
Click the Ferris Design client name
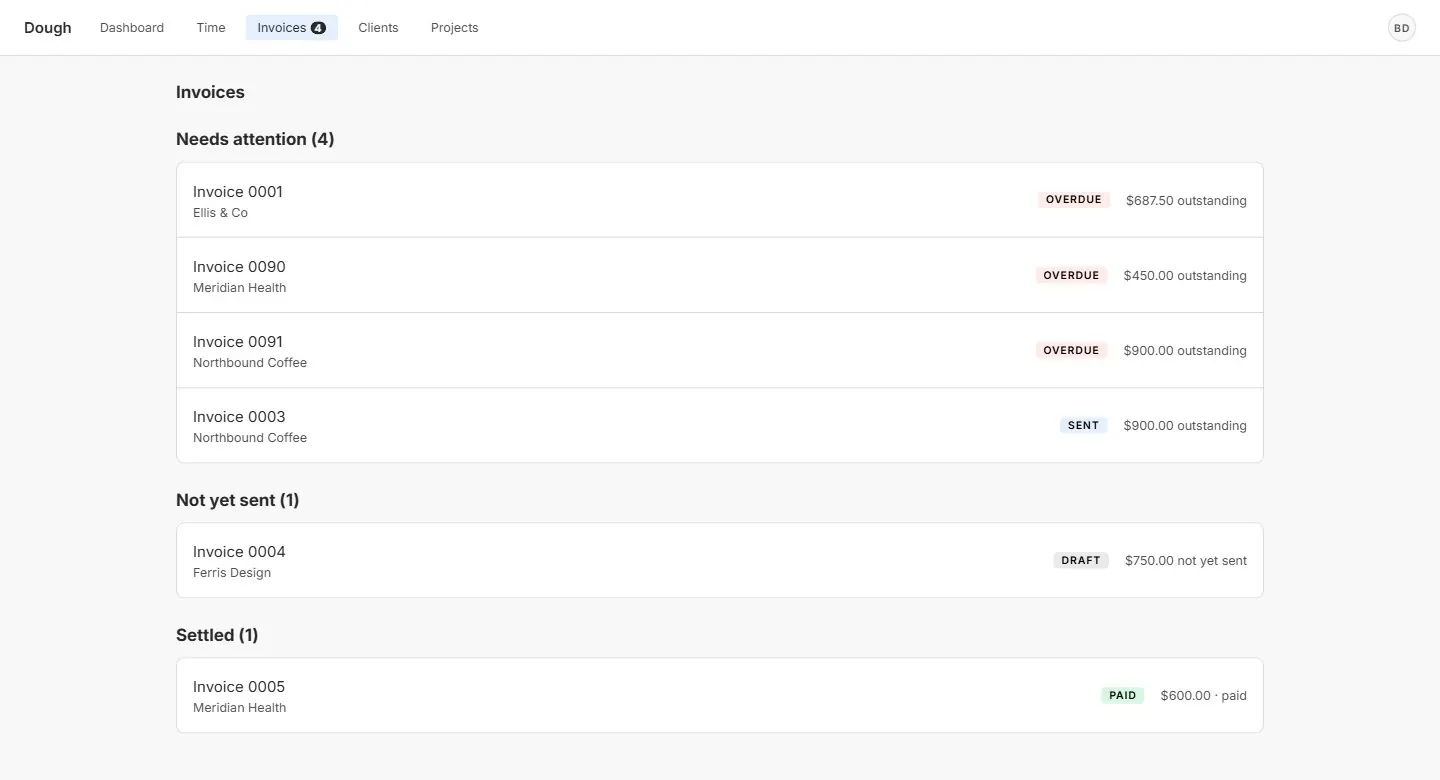coord(232,573)
